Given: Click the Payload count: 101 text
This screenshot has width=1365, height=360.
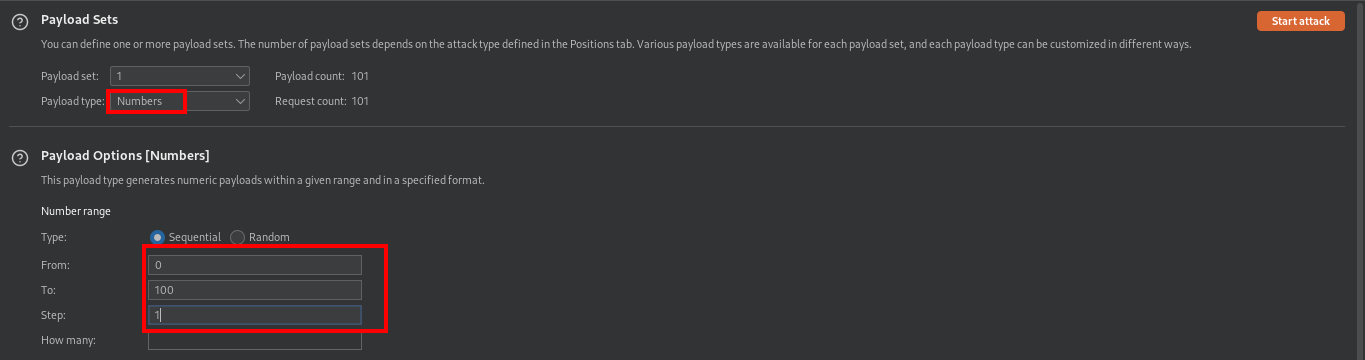Looking at the screenshot, I should pyautogui.click(x=322, y=76).
